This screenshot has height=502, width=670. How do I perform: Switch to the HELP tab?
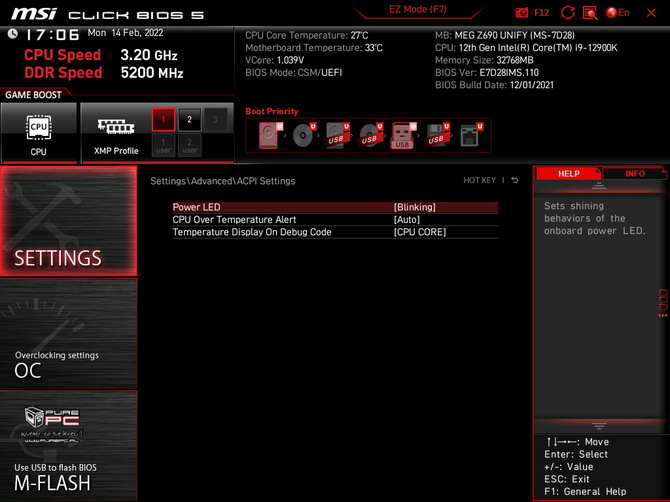click(x=568, y=174)
